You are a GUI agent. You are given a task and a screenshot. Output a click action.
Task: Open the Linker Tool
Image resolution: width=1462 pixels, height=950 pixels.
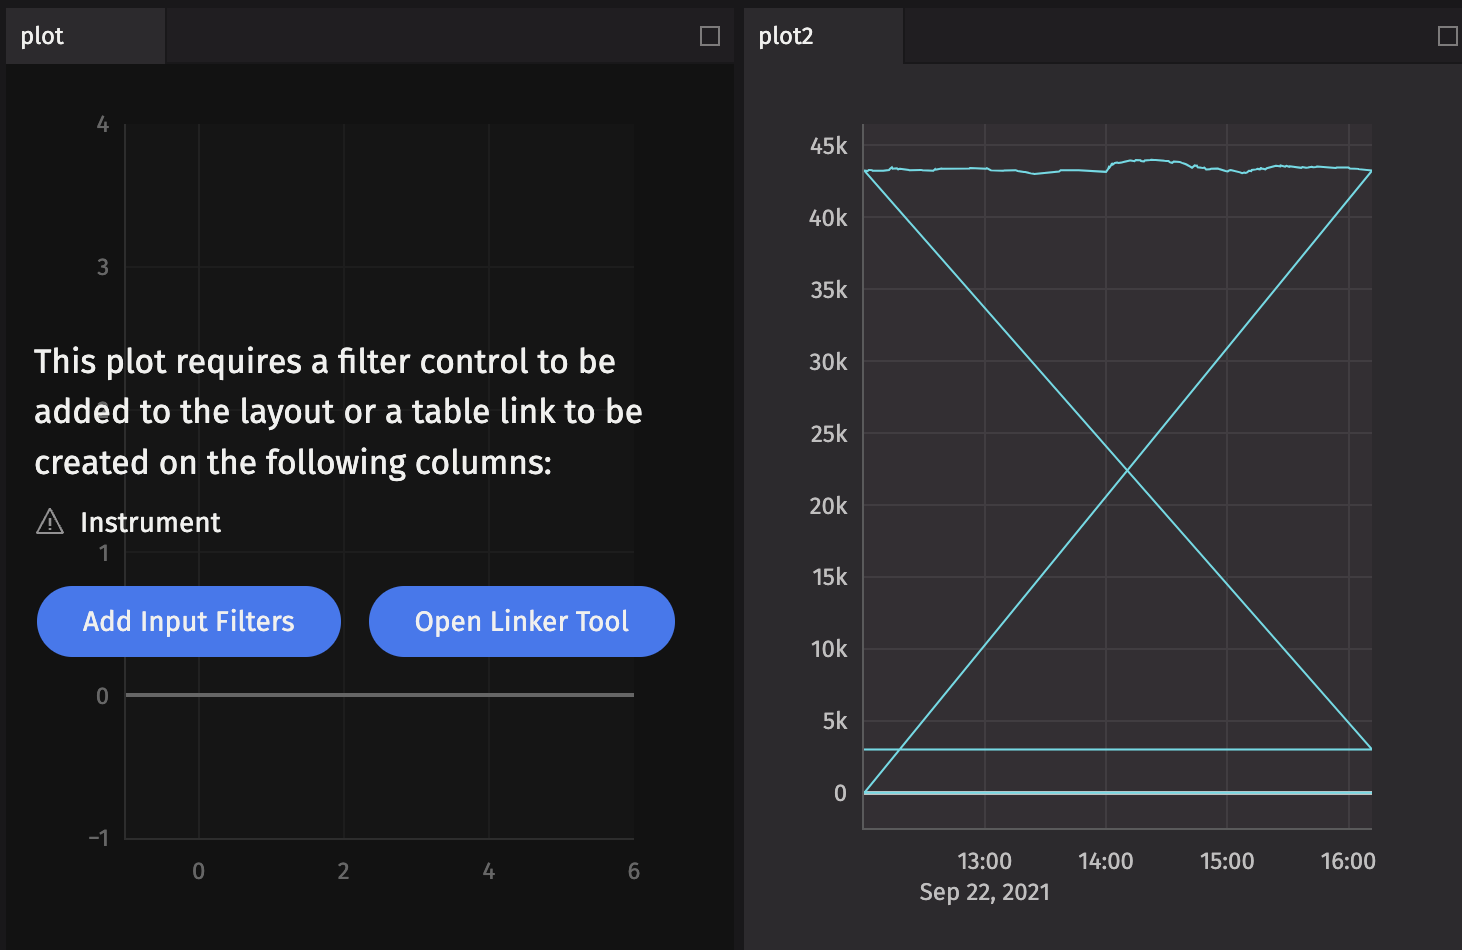point(521,621)
